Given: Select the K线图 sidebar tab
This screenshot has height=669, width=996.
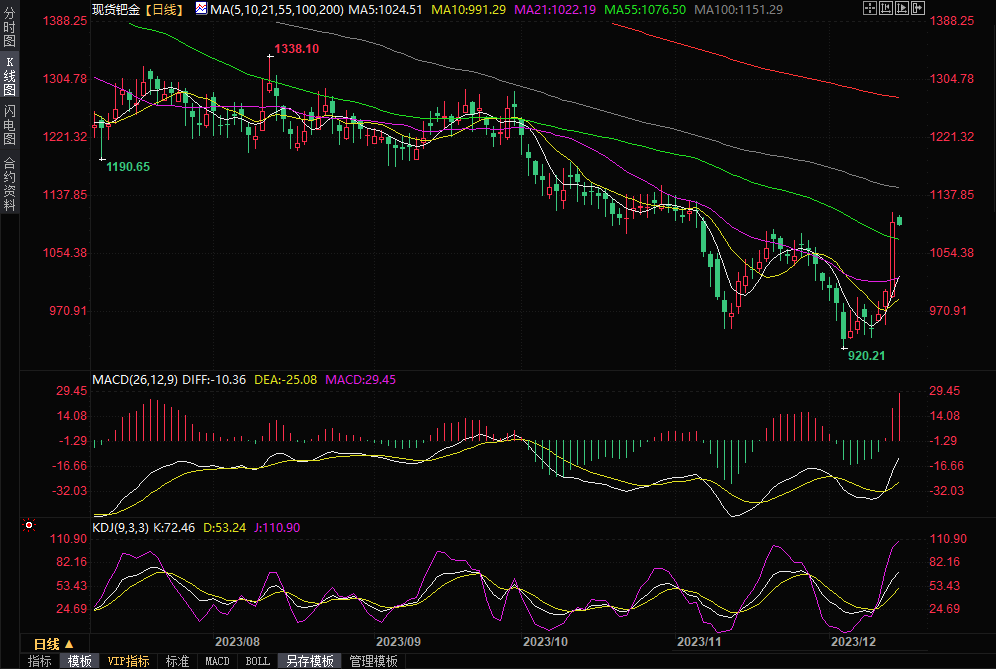Looking at the screenshot, I should (x=9, y=76).
